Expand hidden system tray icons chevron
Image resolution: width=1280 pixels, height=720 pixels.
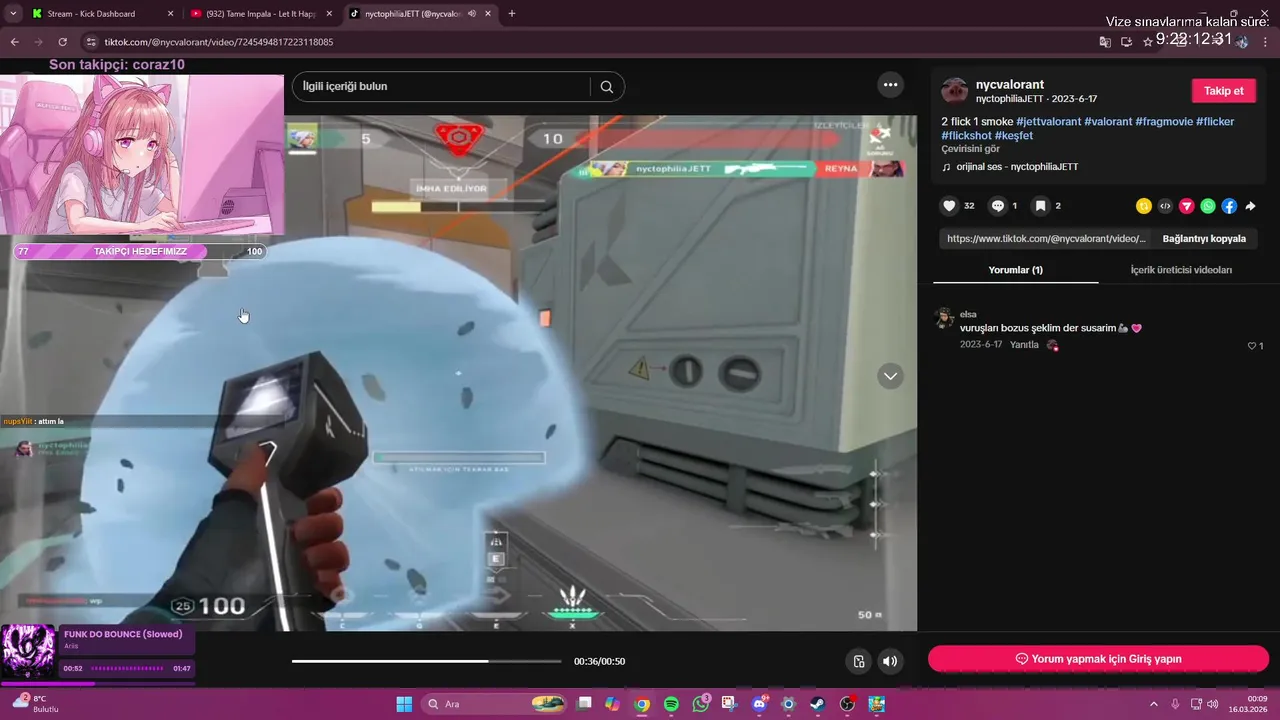(1153, 704)
